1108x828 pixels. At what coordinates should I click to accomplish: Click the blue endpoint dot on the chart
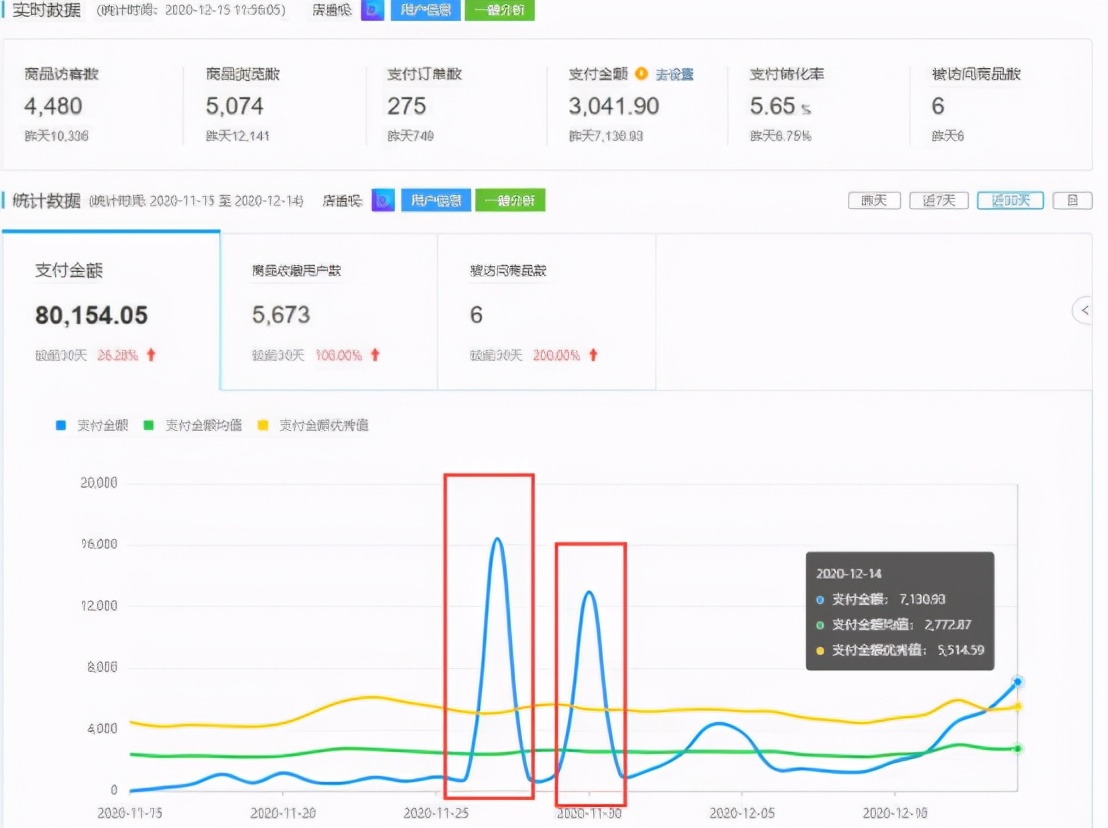tap(1017, 683)
